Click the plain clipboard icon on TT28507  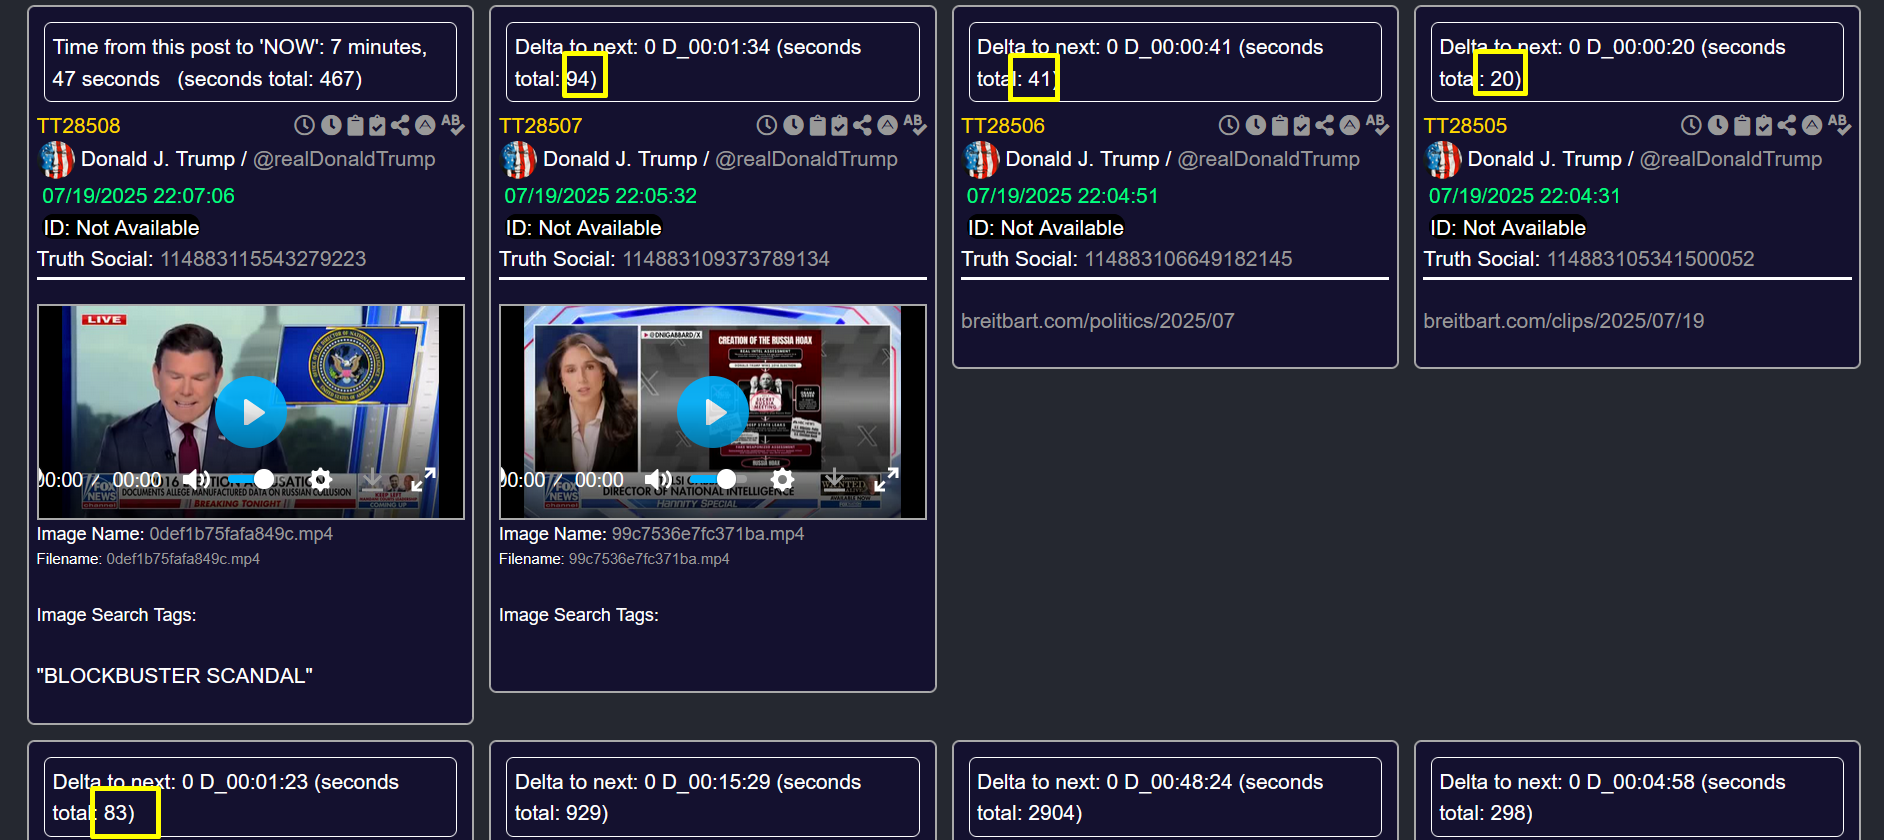tap(817, 125)
